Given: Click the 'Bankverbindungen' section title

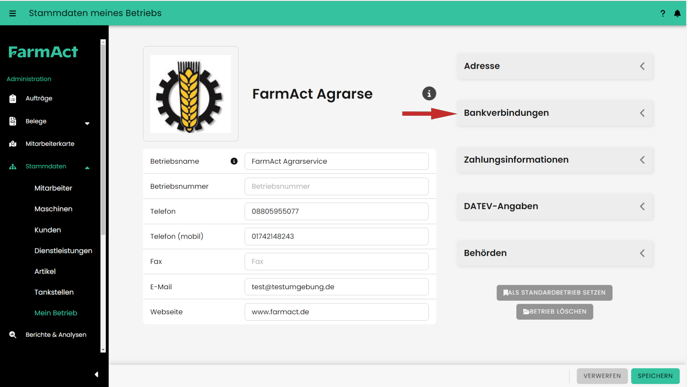Looking at the screenshot, I should pos(506,113).
